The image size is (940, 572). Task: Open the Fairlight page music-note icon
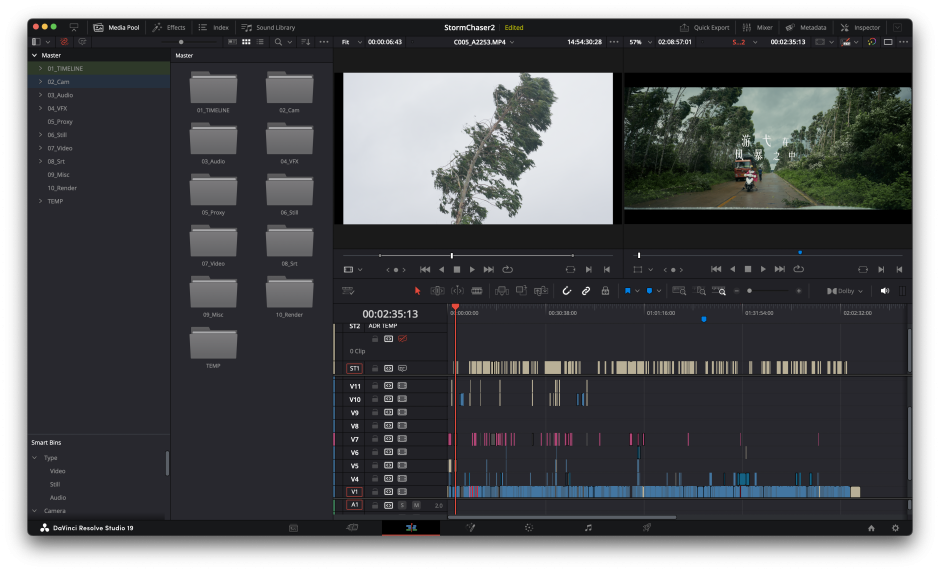coord(588,528)
